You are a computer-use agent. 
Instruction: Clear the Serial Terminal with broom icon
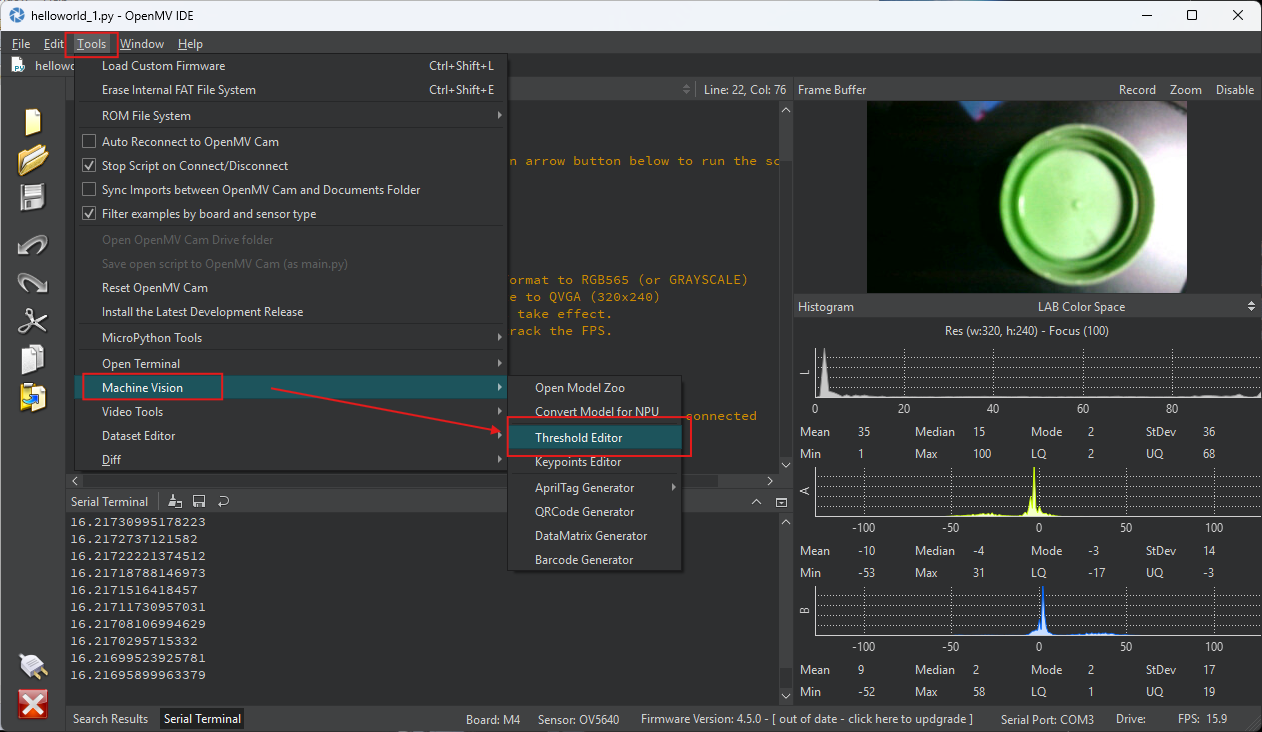175,501
